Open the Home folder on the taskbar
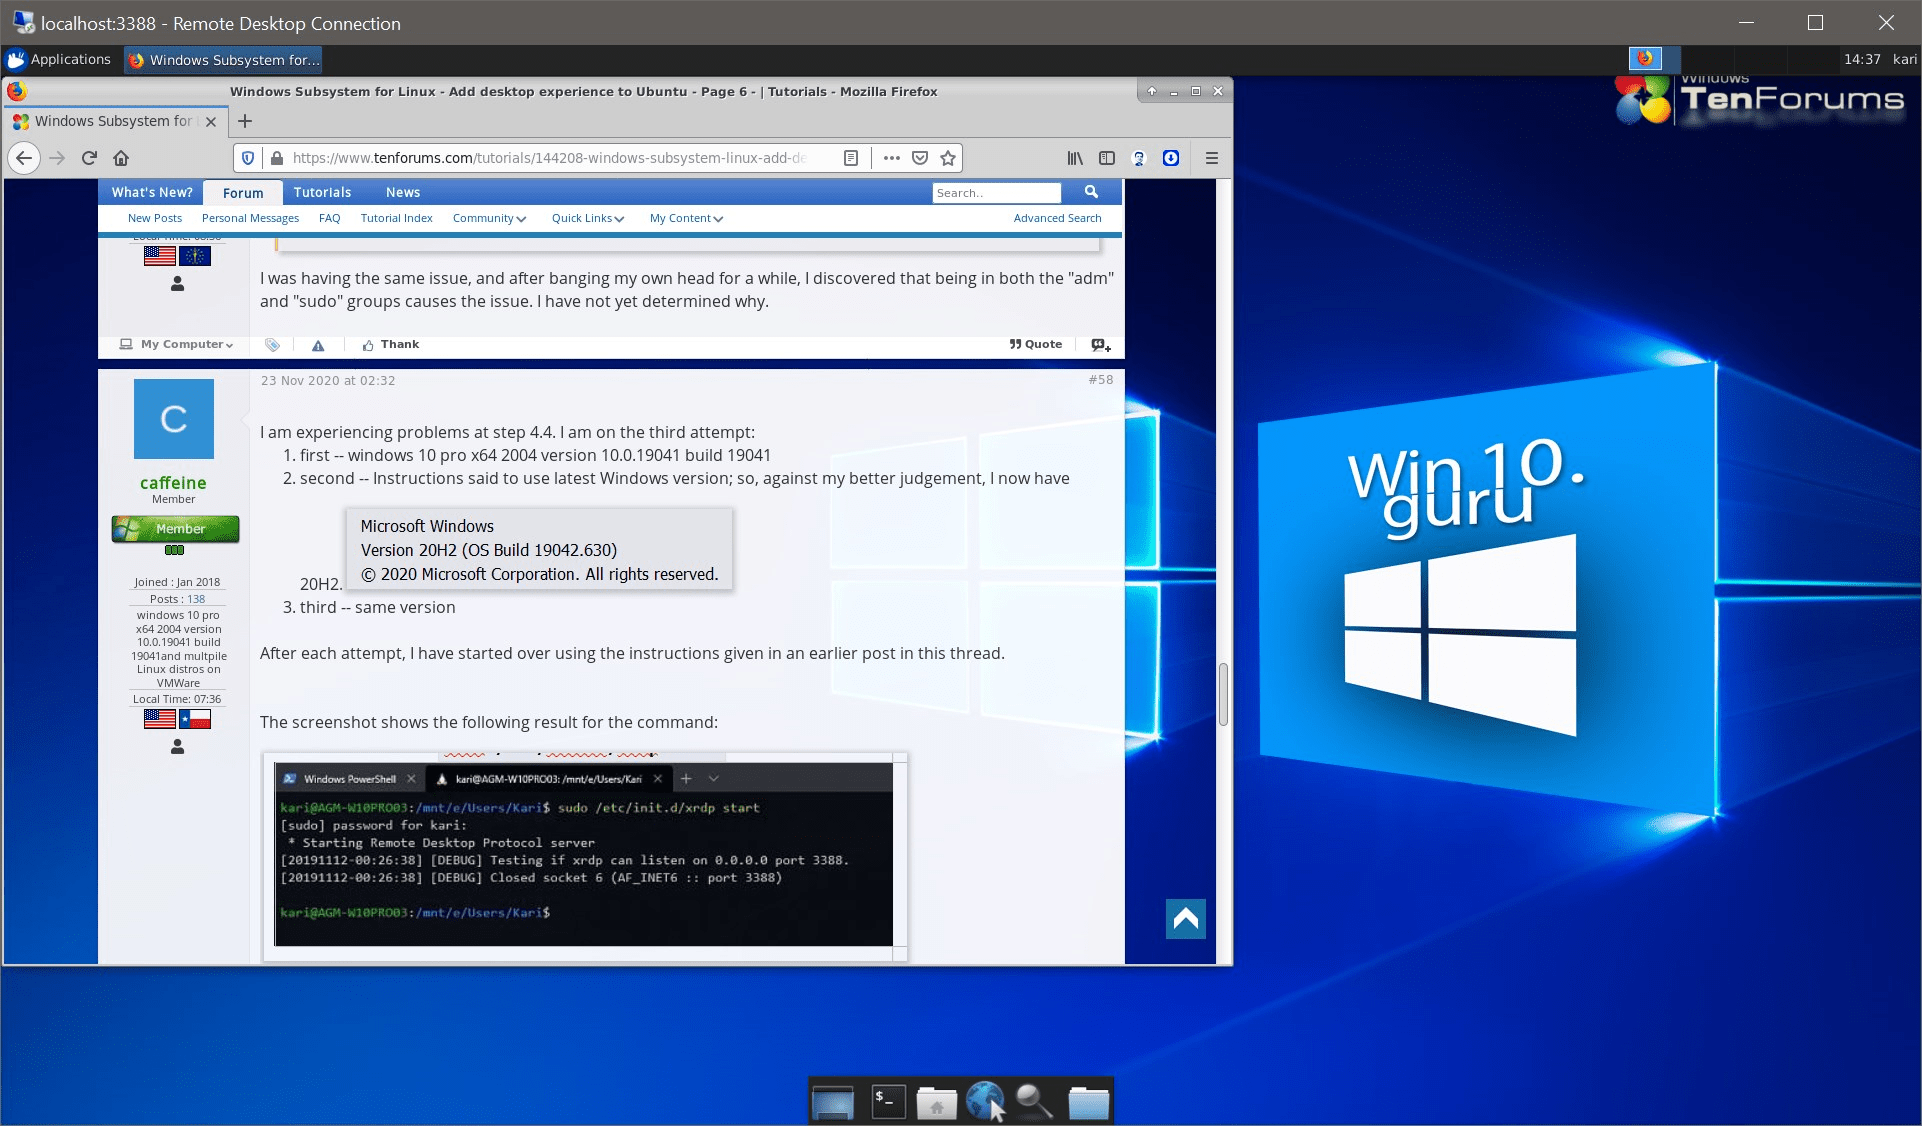Image resolution: width=1922 pixels, height=1126 pixels. 937,1103
